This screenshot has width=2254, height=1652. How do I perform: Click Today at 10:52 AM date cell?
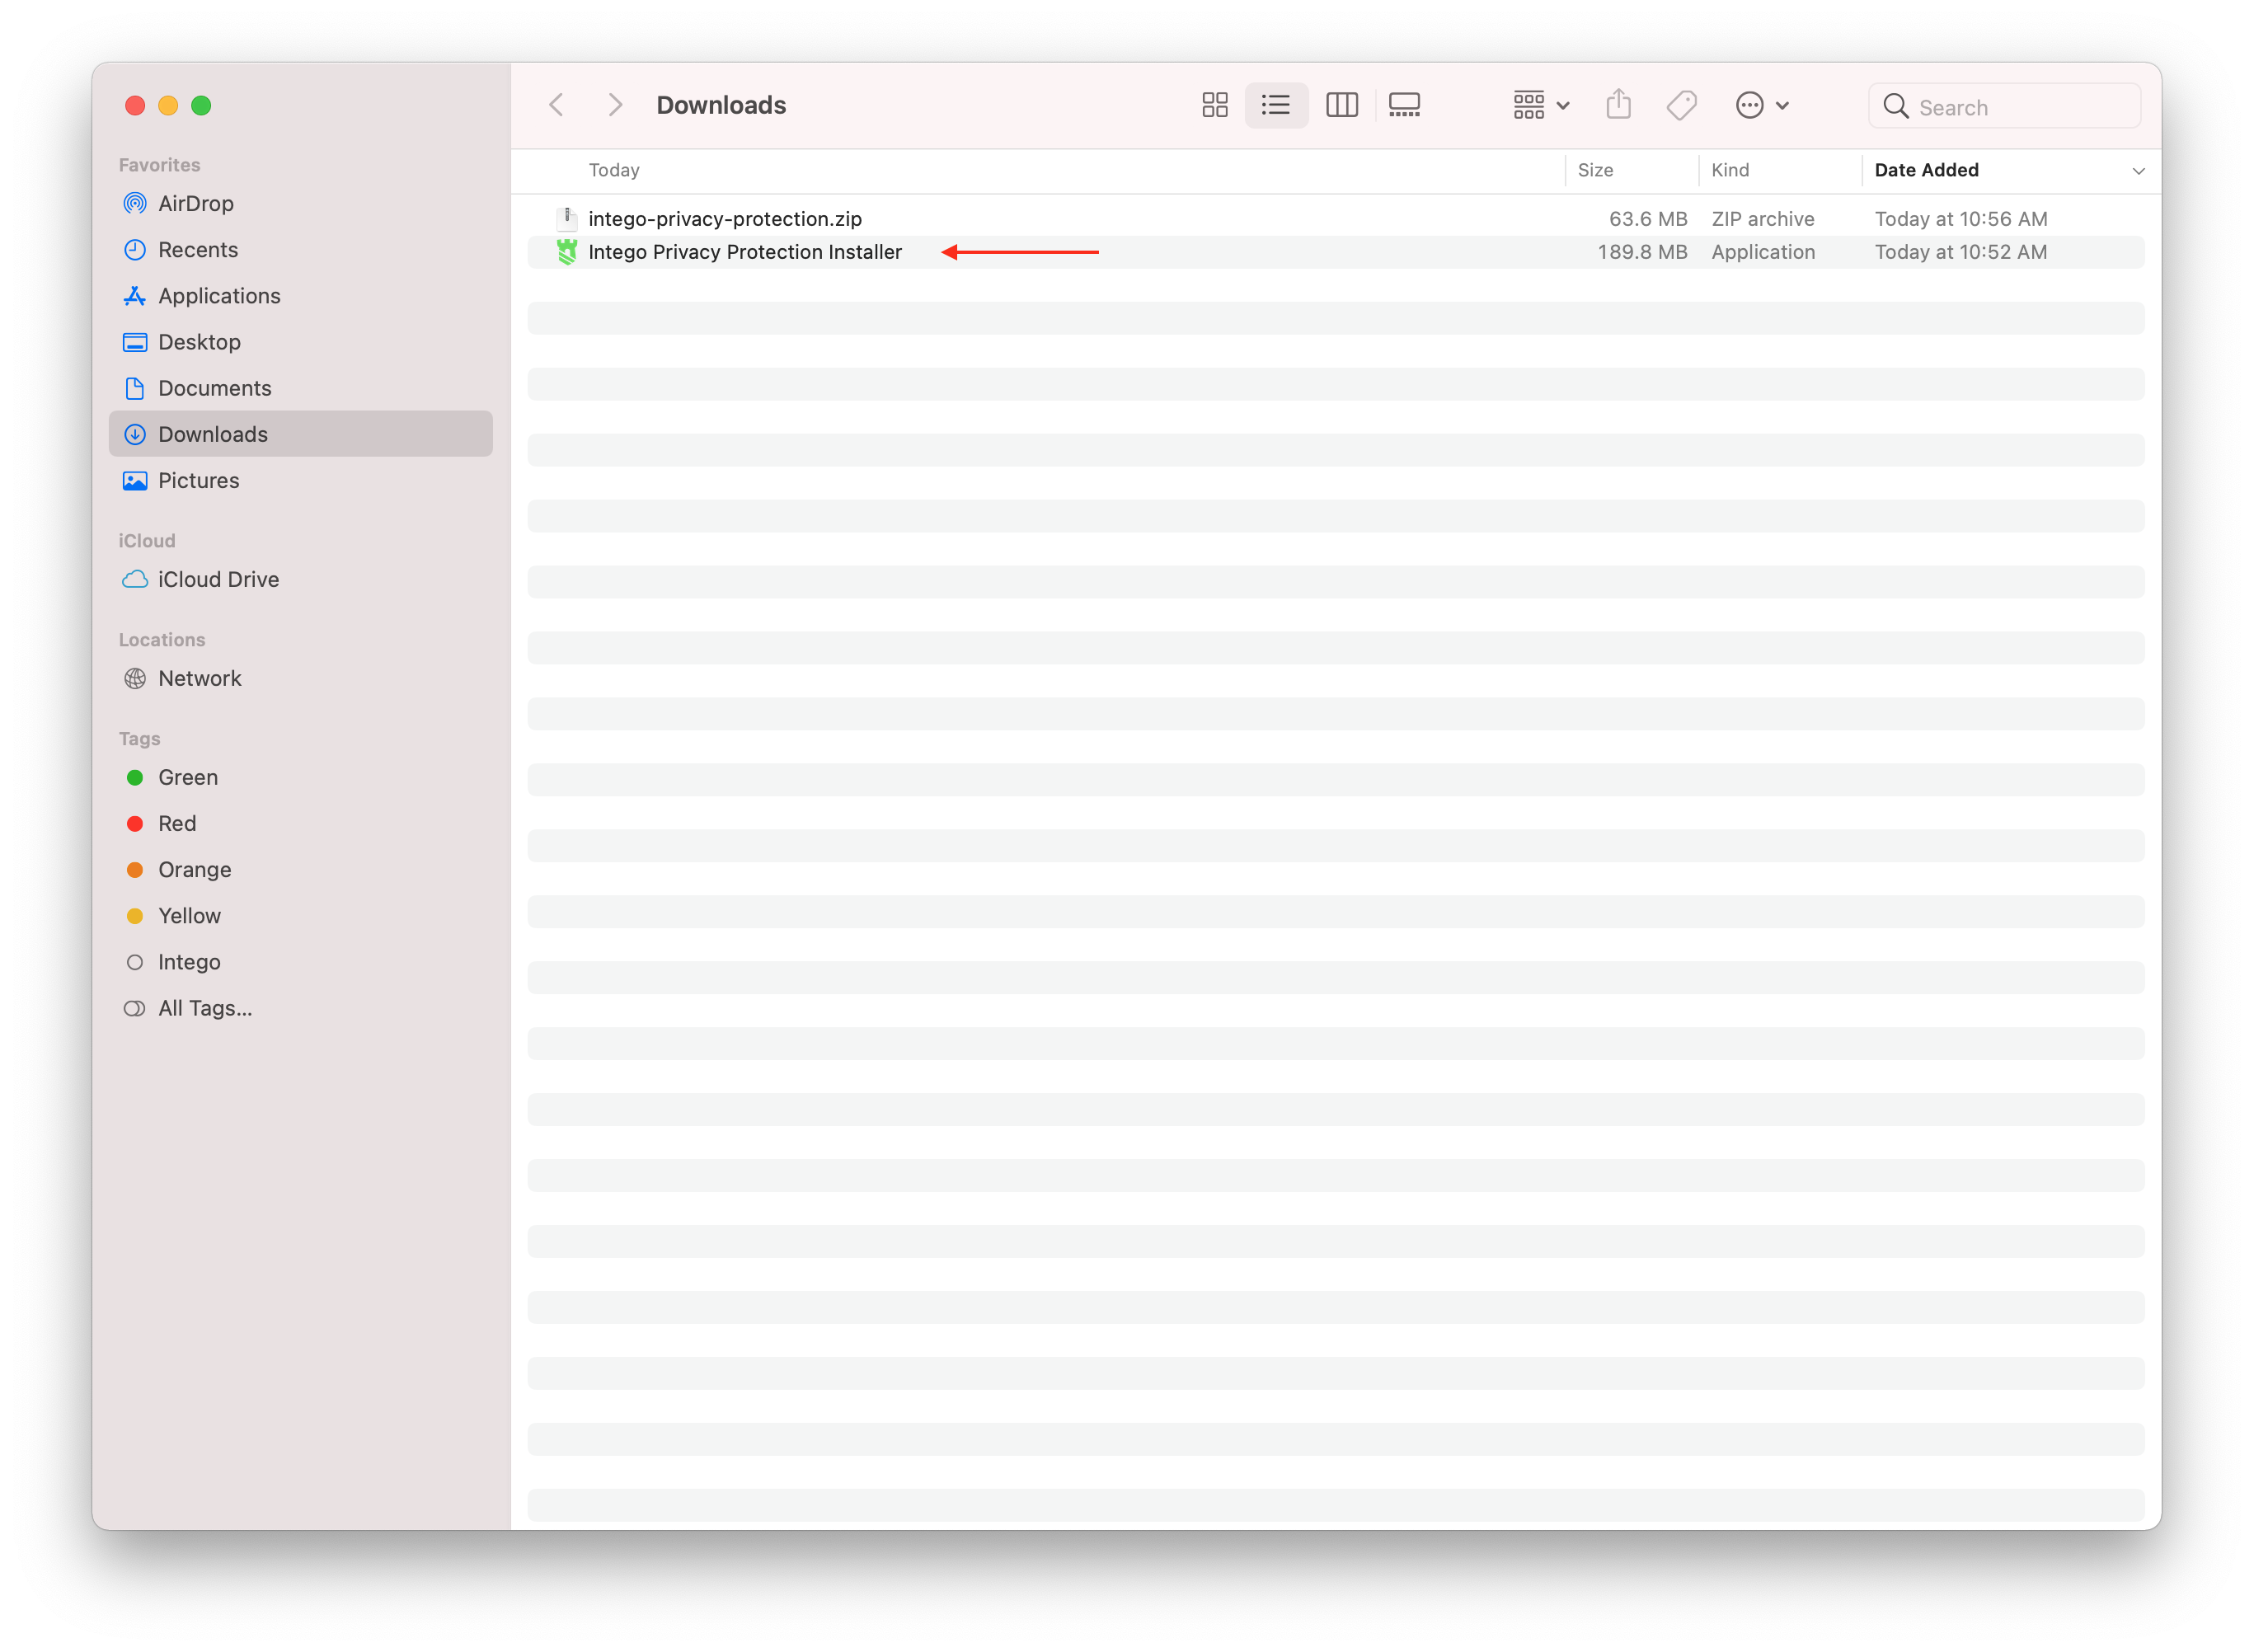[x=1960, y=252]
